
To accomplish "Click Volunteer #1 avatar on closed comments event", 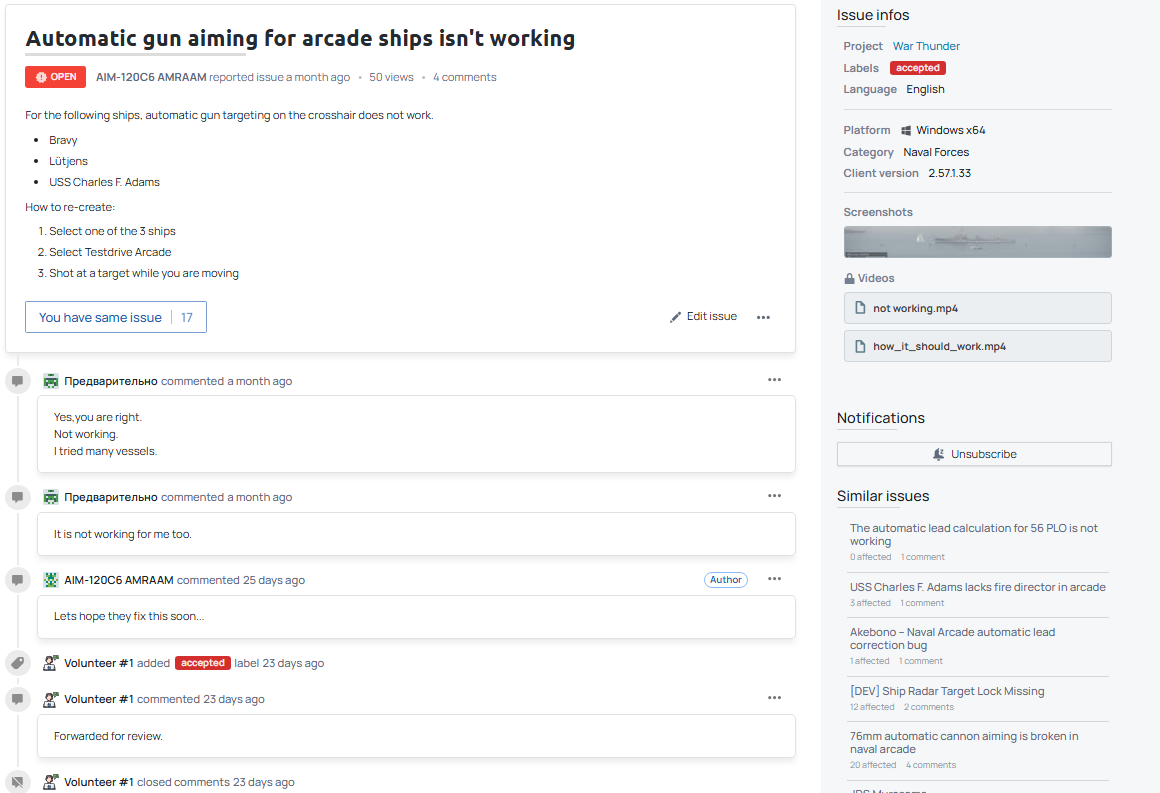I will [51, 782].
